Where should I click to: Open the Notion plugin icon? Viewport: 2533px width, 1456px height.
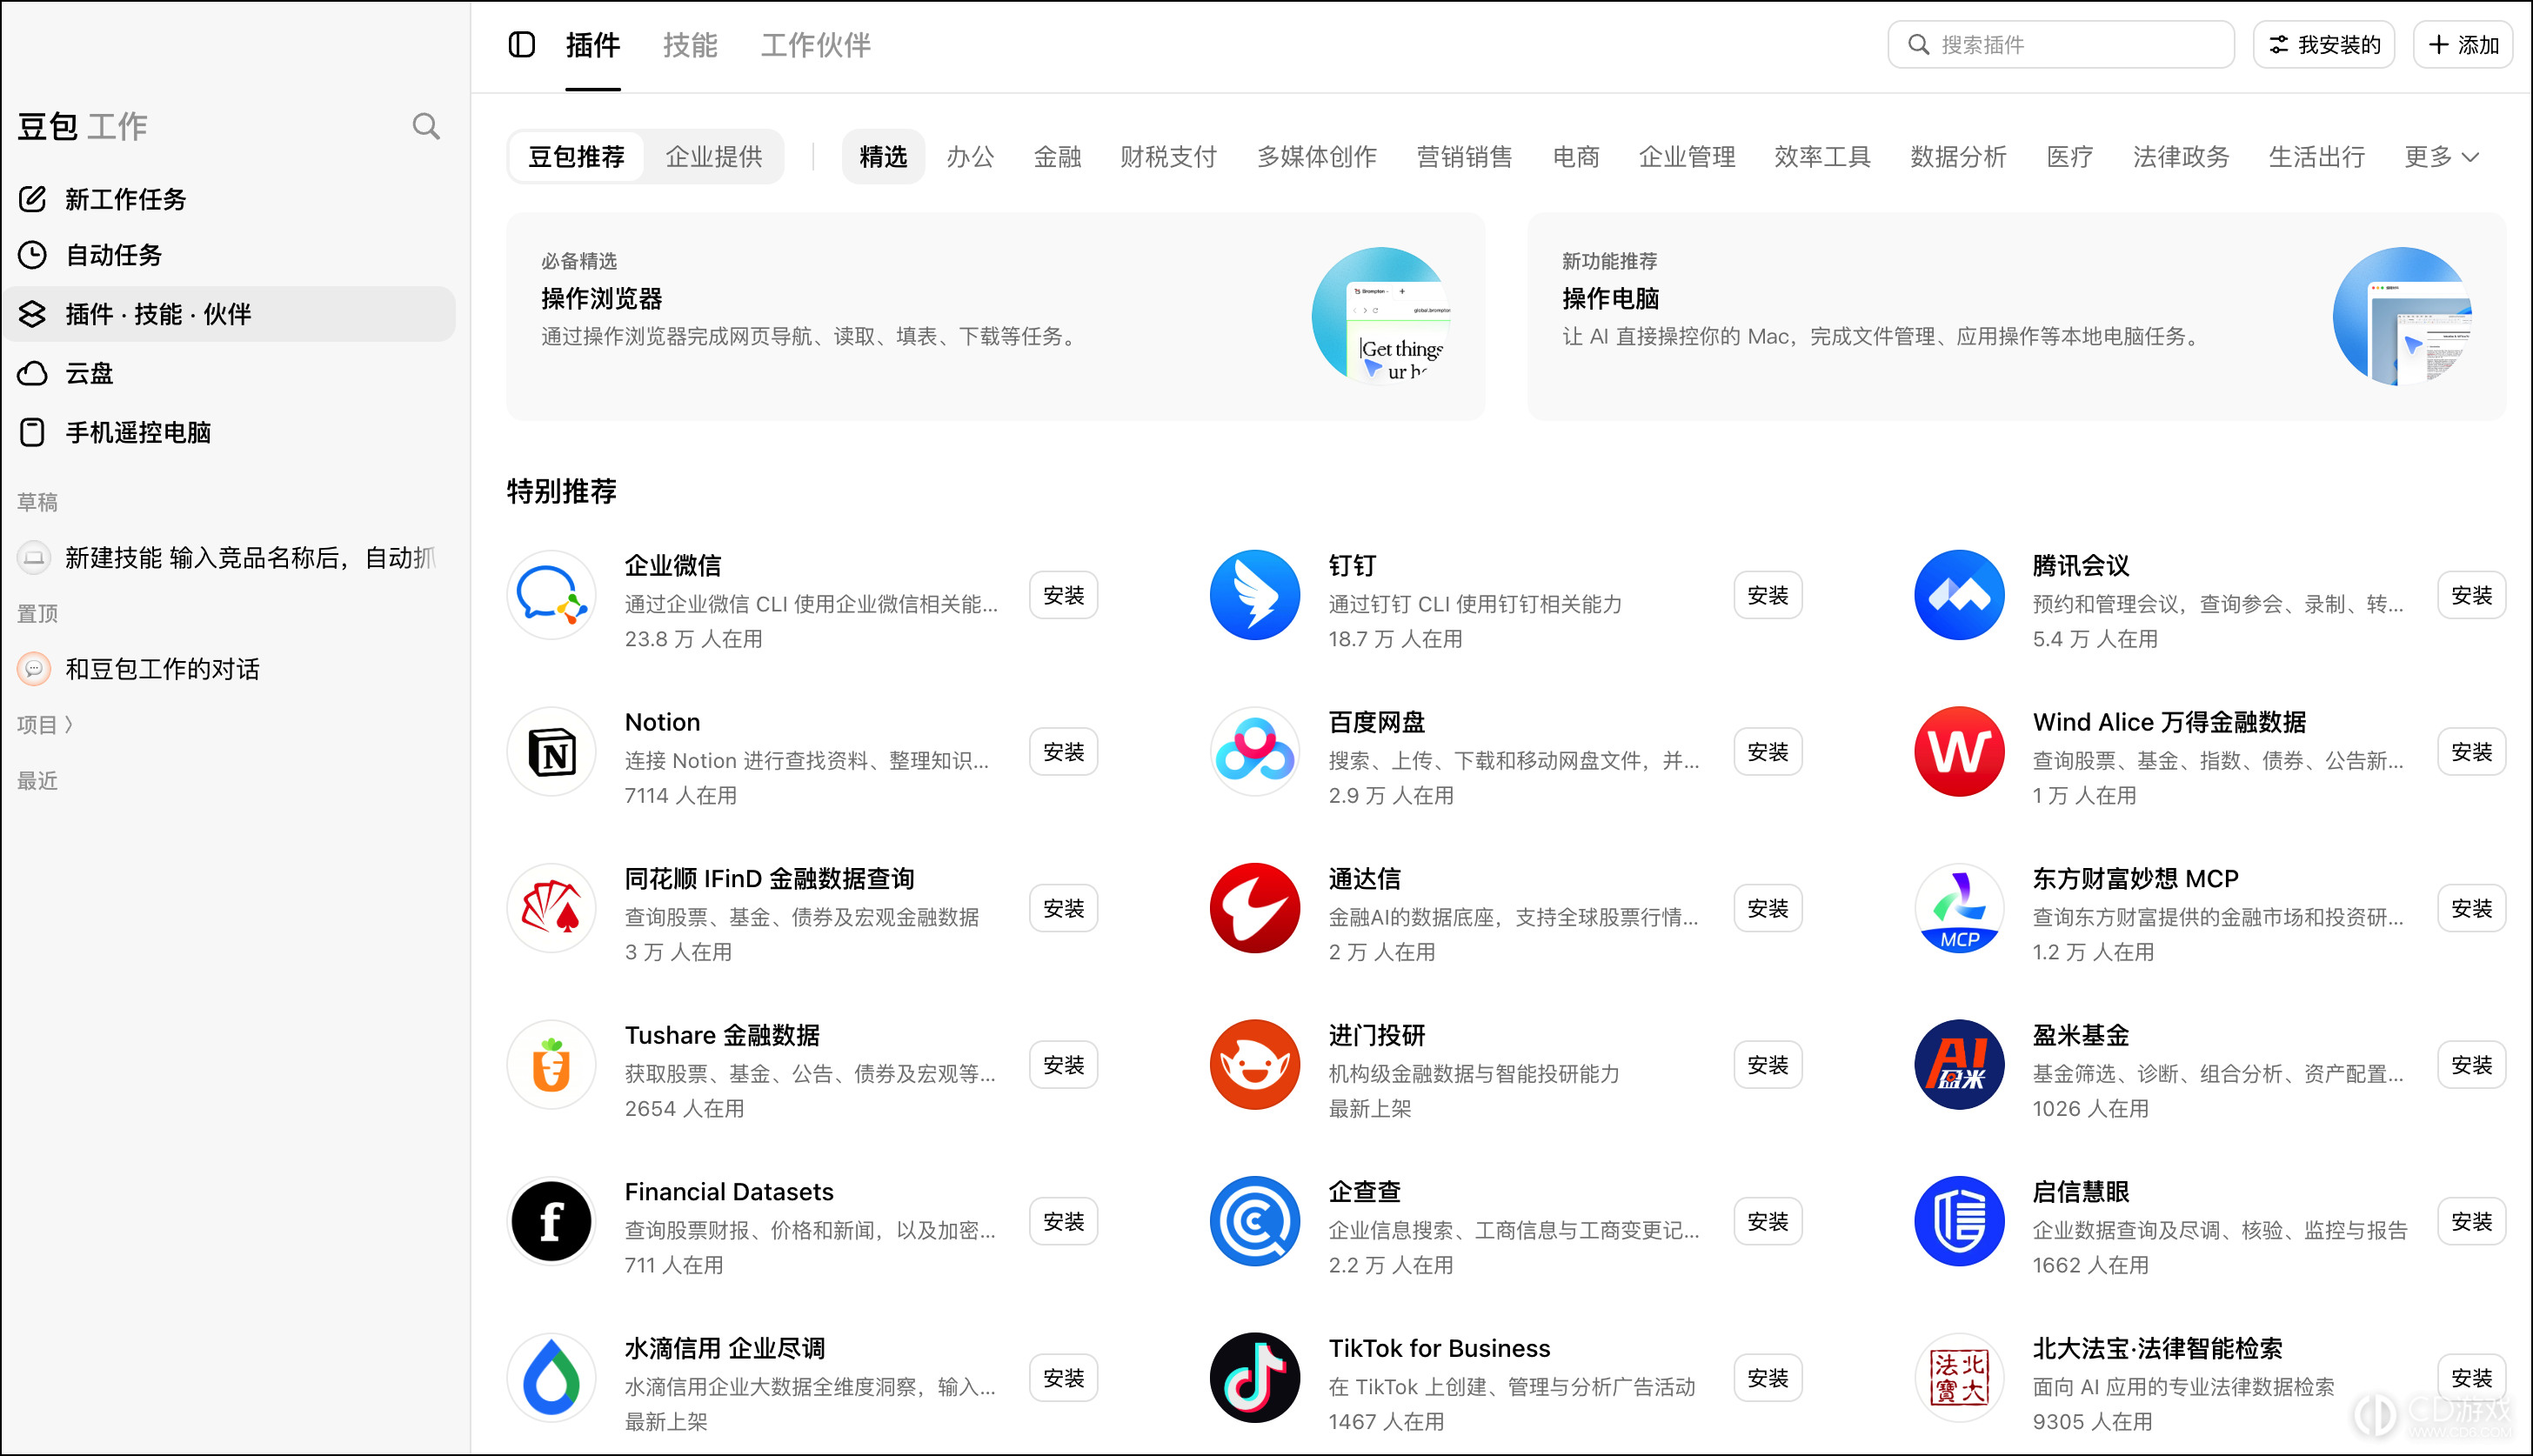[551, 752]
